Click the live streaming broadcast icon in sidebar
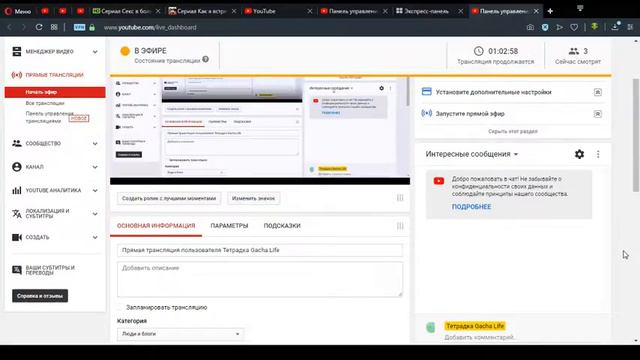This screenshot has height=360, width=640. (x=16, y=75)
